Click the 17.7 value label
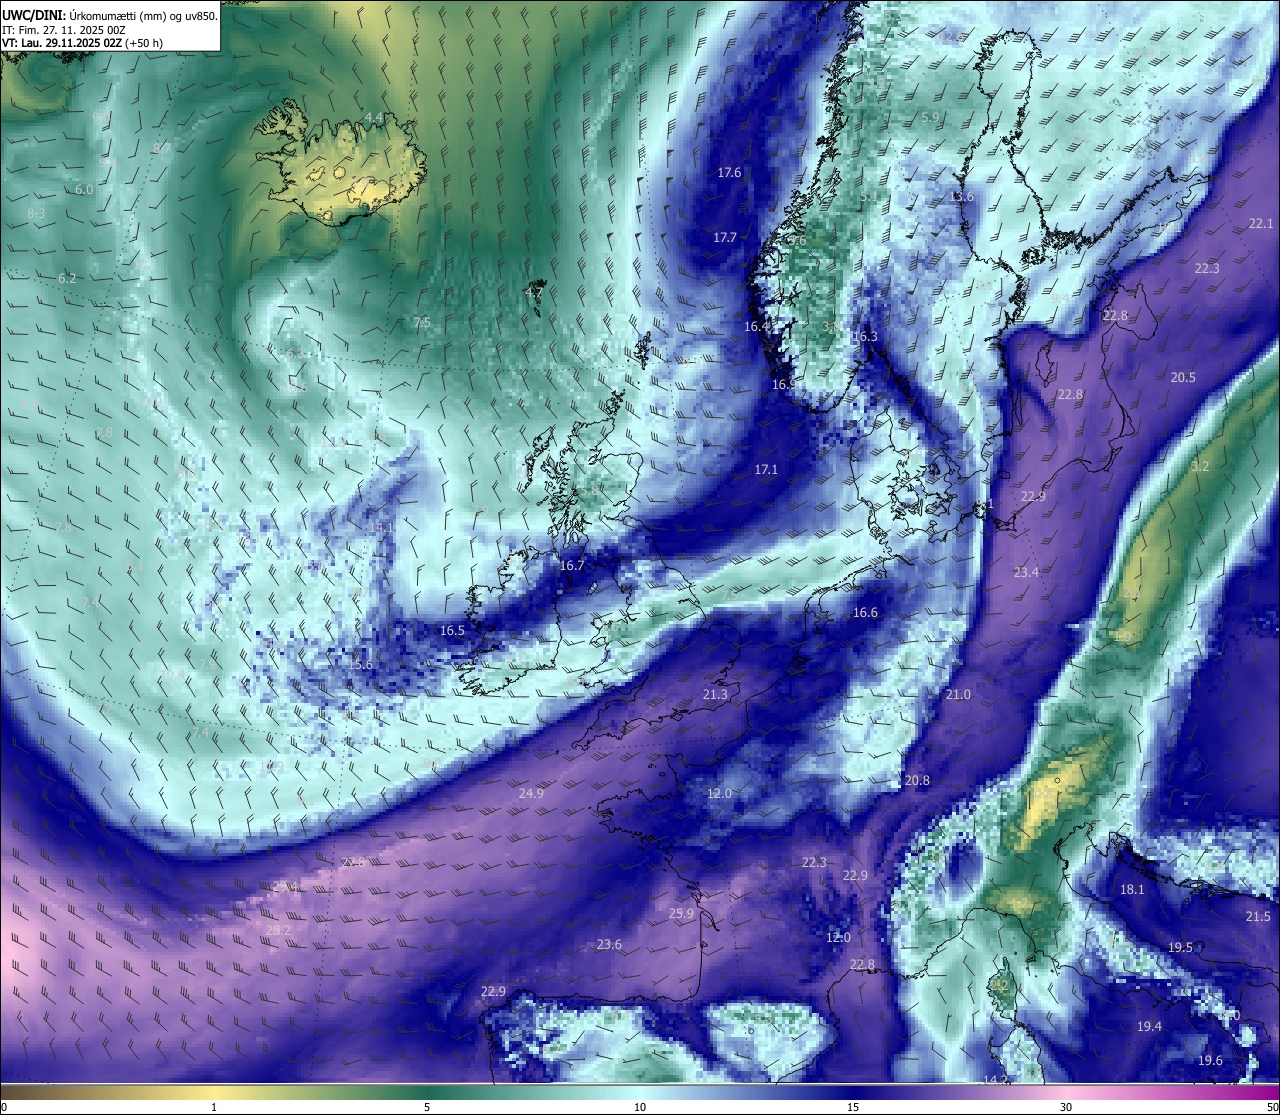The width and height of the screenshot is (1280, 1115). click(725, 237)
